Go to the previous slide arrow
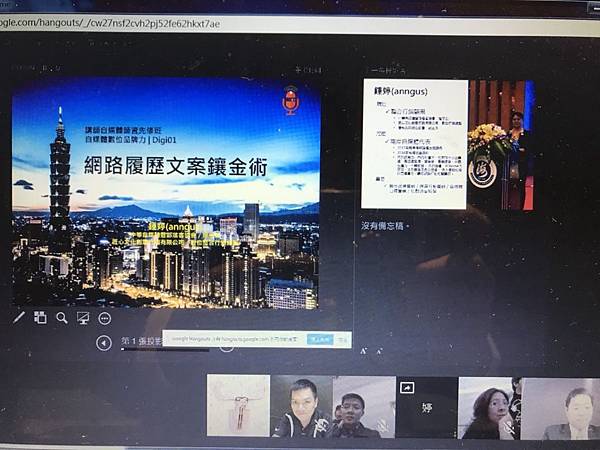600x450 pixels. click(x=104, y=343)
